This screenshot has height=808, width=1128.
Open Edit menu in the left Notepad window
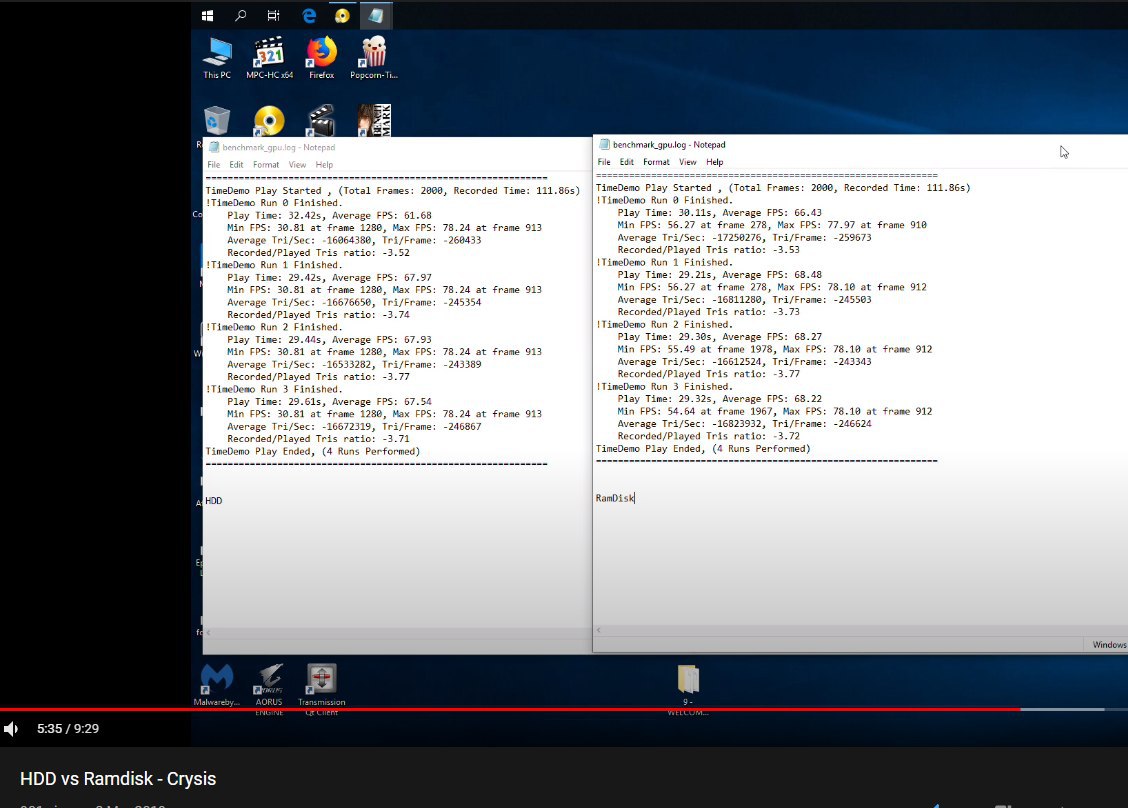click(x=236, y=165)
